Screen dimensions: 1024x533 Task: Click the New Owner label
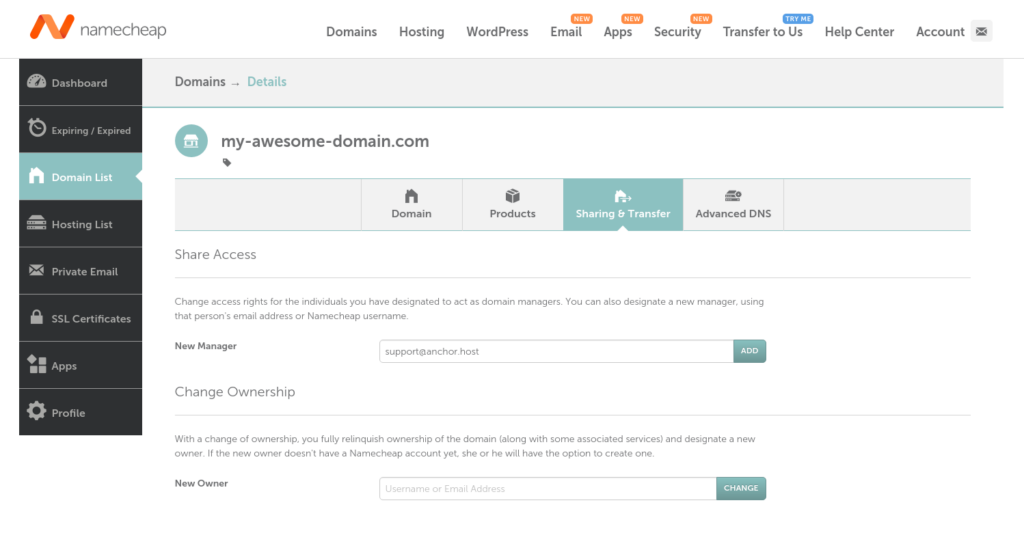(x=201, y=483)
